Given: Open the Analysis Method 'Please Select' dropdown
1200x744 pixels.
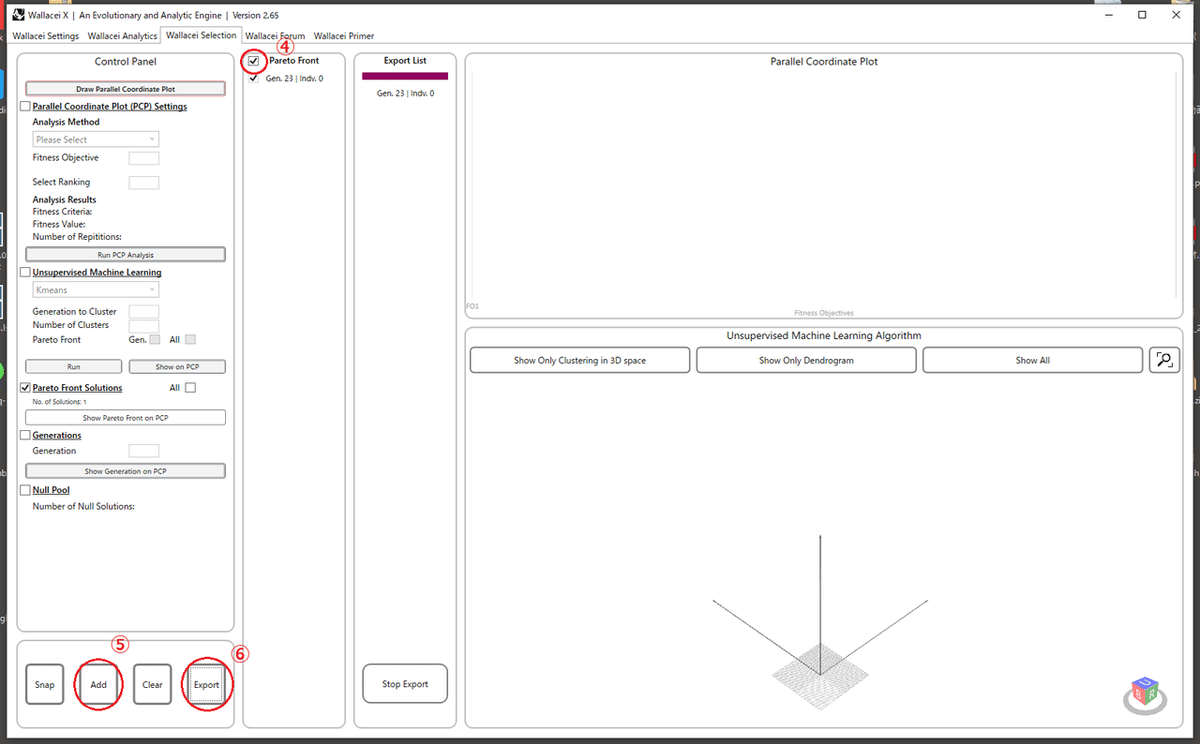Looking at the screenshot, I should point(96,140).
